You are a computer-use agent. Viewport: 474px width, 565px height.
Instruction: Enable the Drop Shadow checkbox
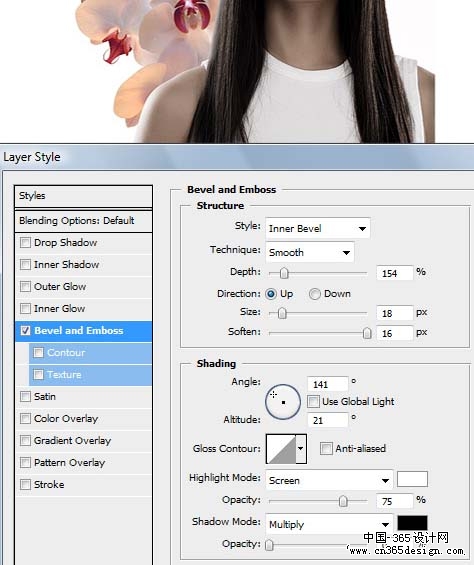tap(25, 243)
